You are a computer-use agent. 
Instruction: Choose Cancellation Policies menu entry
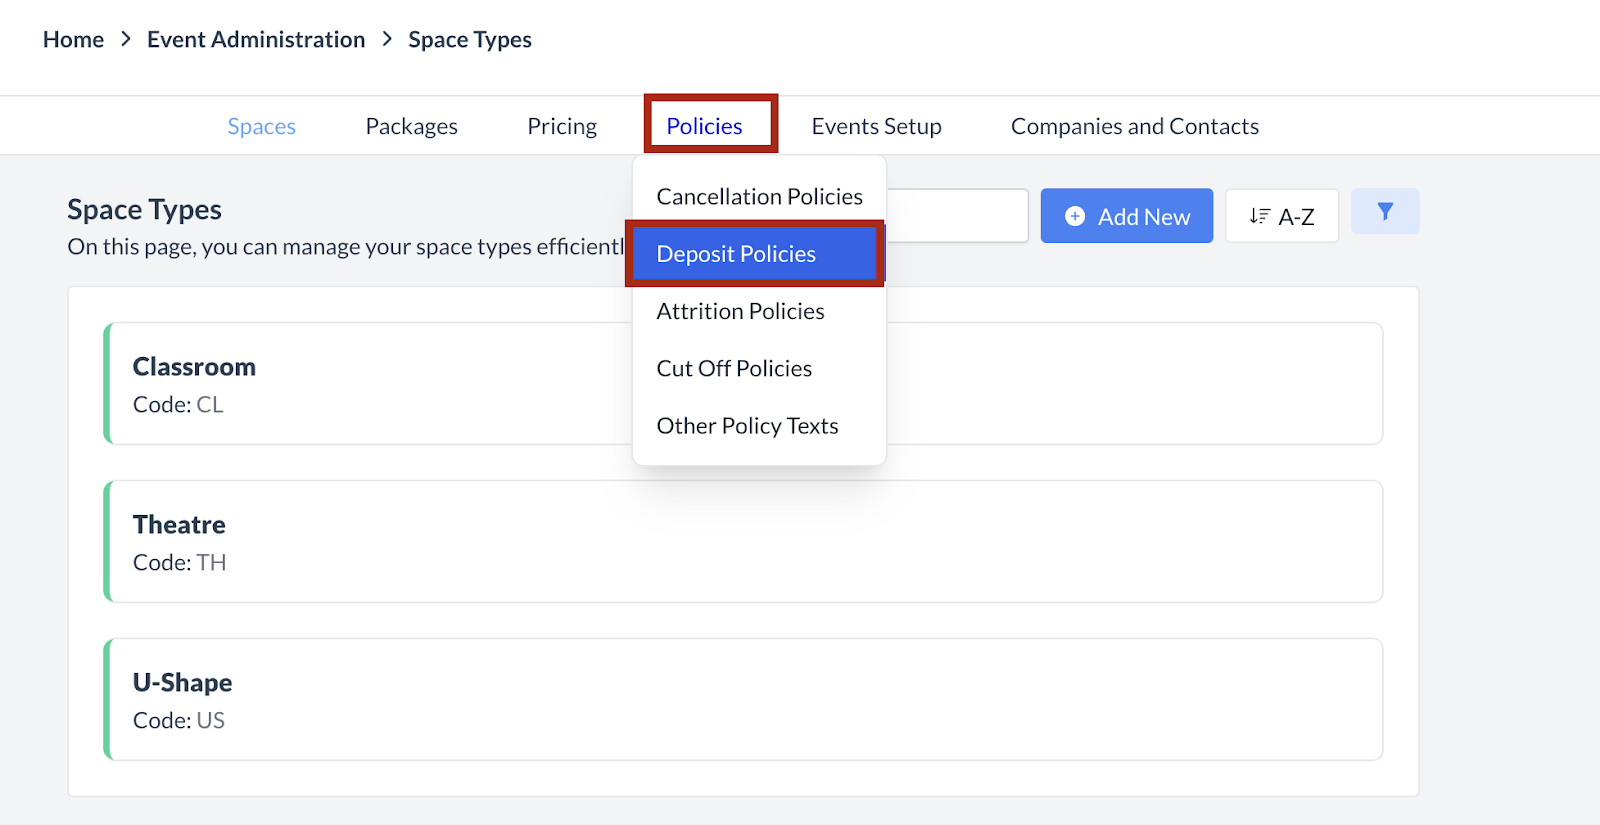[x=759, y=197]
